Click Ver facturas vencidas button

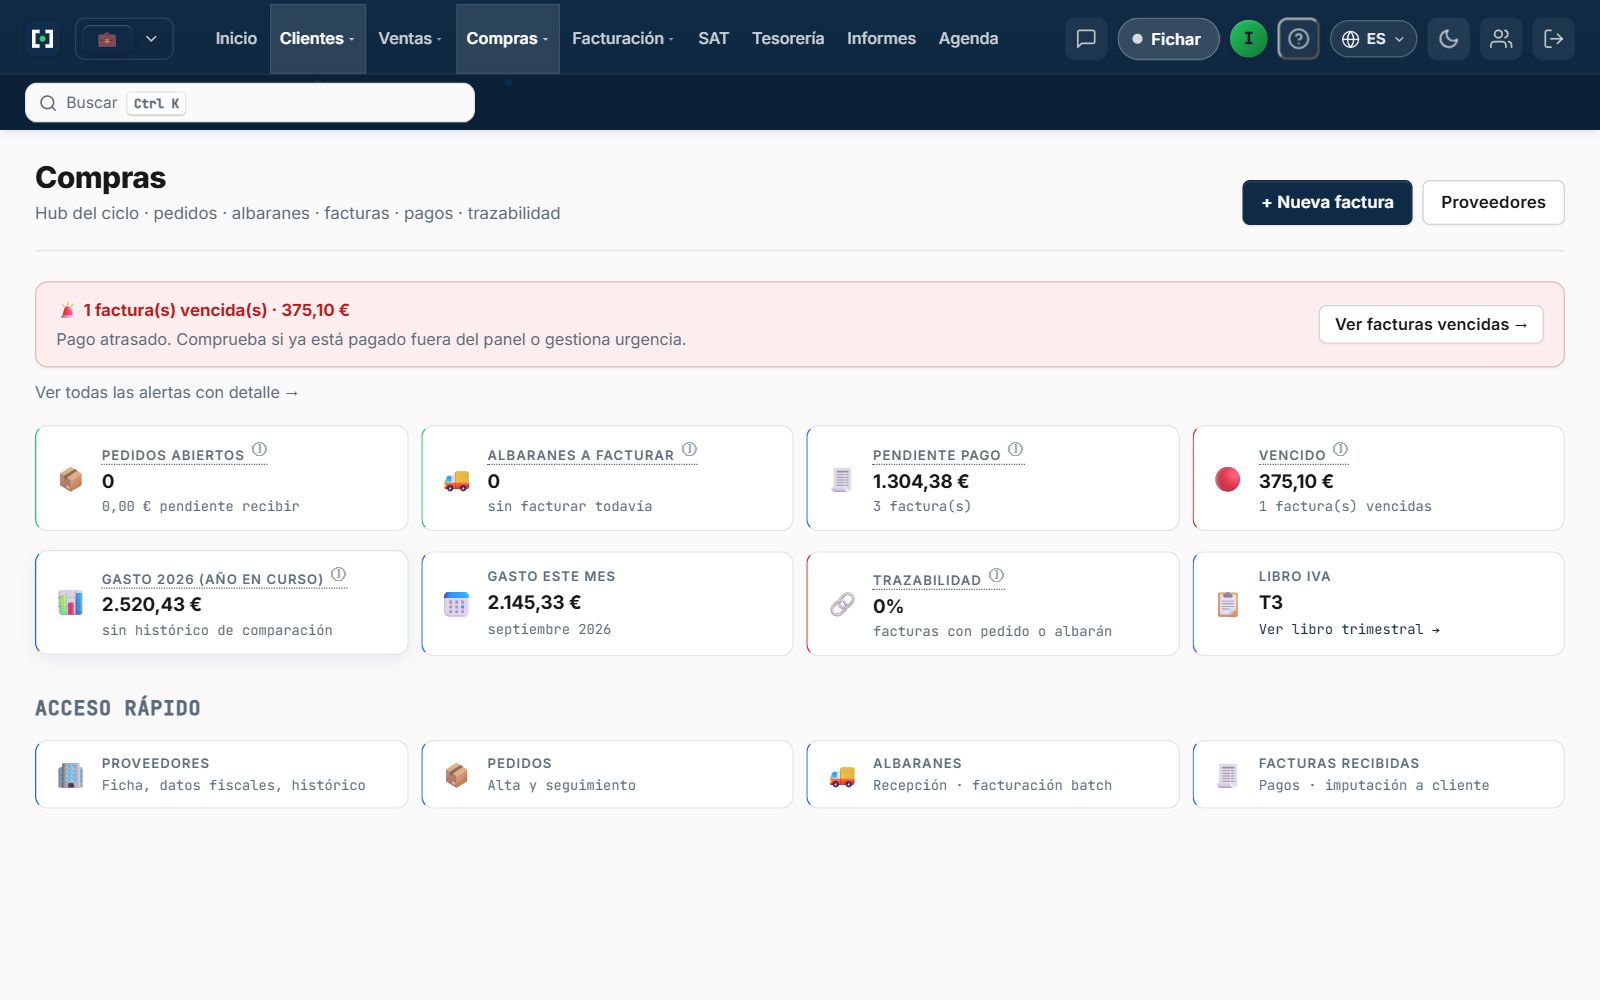point(1431,324)
